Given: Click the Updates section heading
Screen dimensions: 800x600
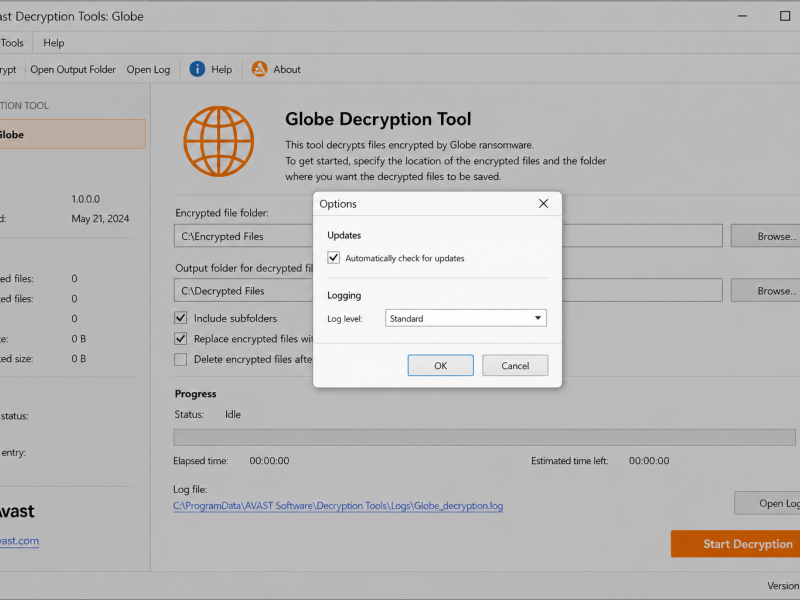Looking at the screenshot, I should click(344, 235).
